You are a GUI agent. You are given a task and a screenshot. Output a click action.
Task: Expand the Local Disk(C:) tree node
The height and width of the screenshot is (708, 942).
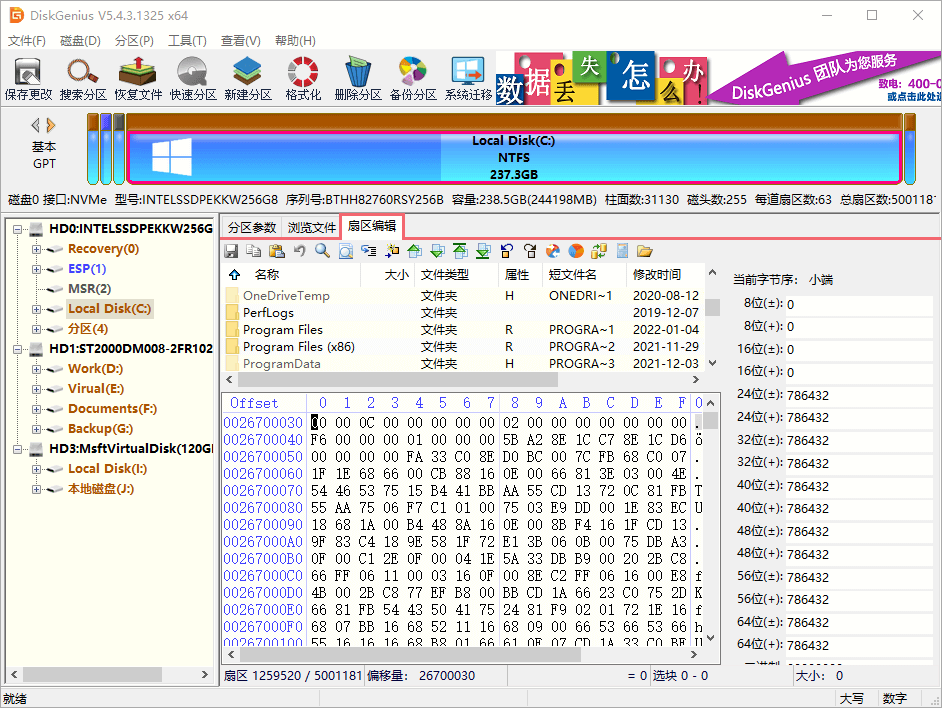tap(36, 309)
